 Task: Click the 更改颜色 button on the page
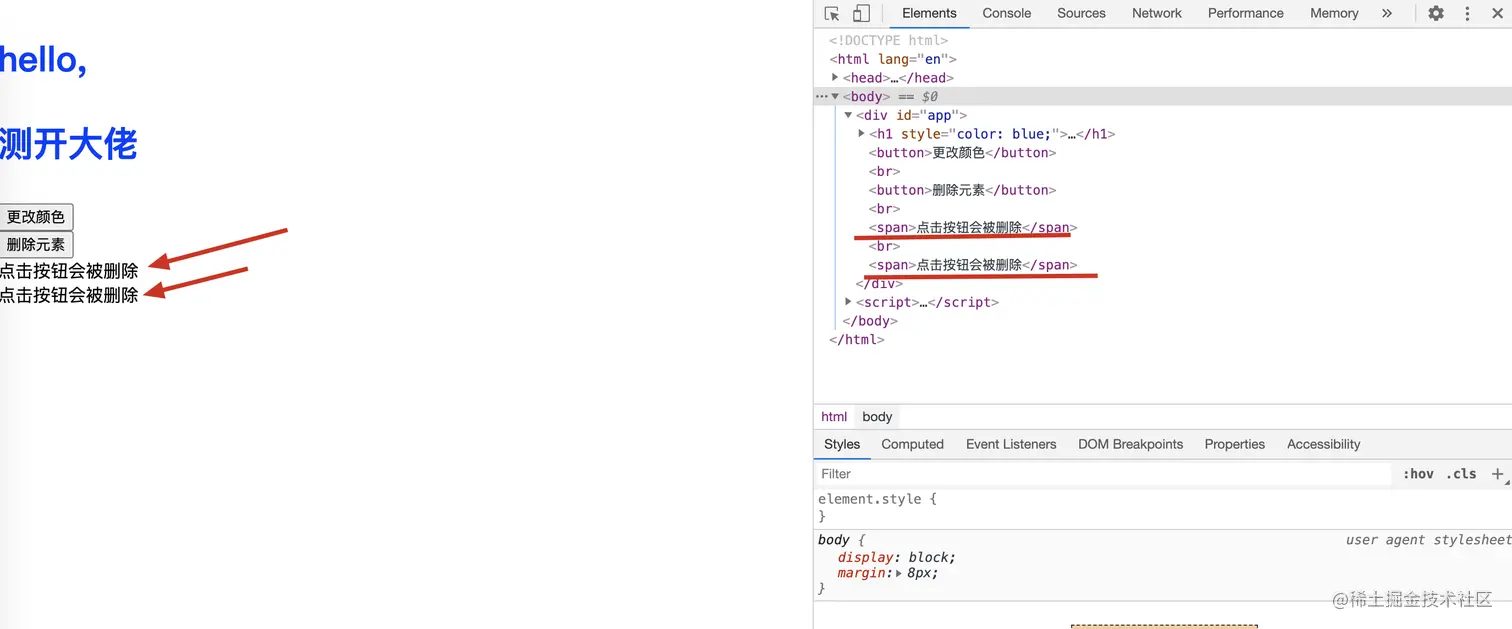click(37, 217)
